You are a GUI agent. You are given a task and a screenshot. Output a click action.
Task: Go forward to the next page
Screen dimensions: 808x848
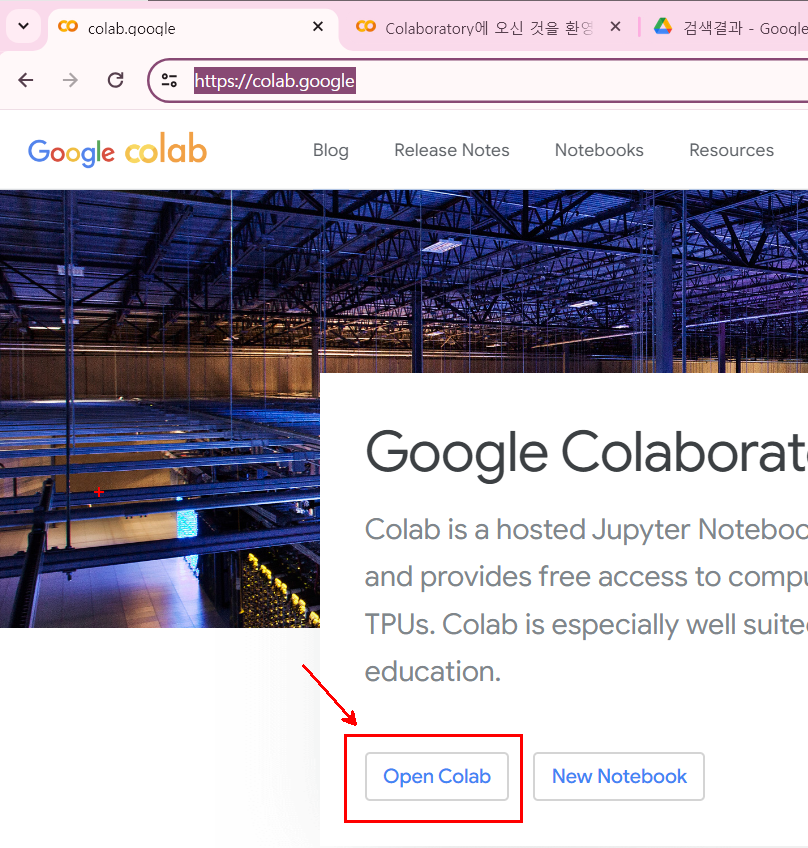(70, 81)
